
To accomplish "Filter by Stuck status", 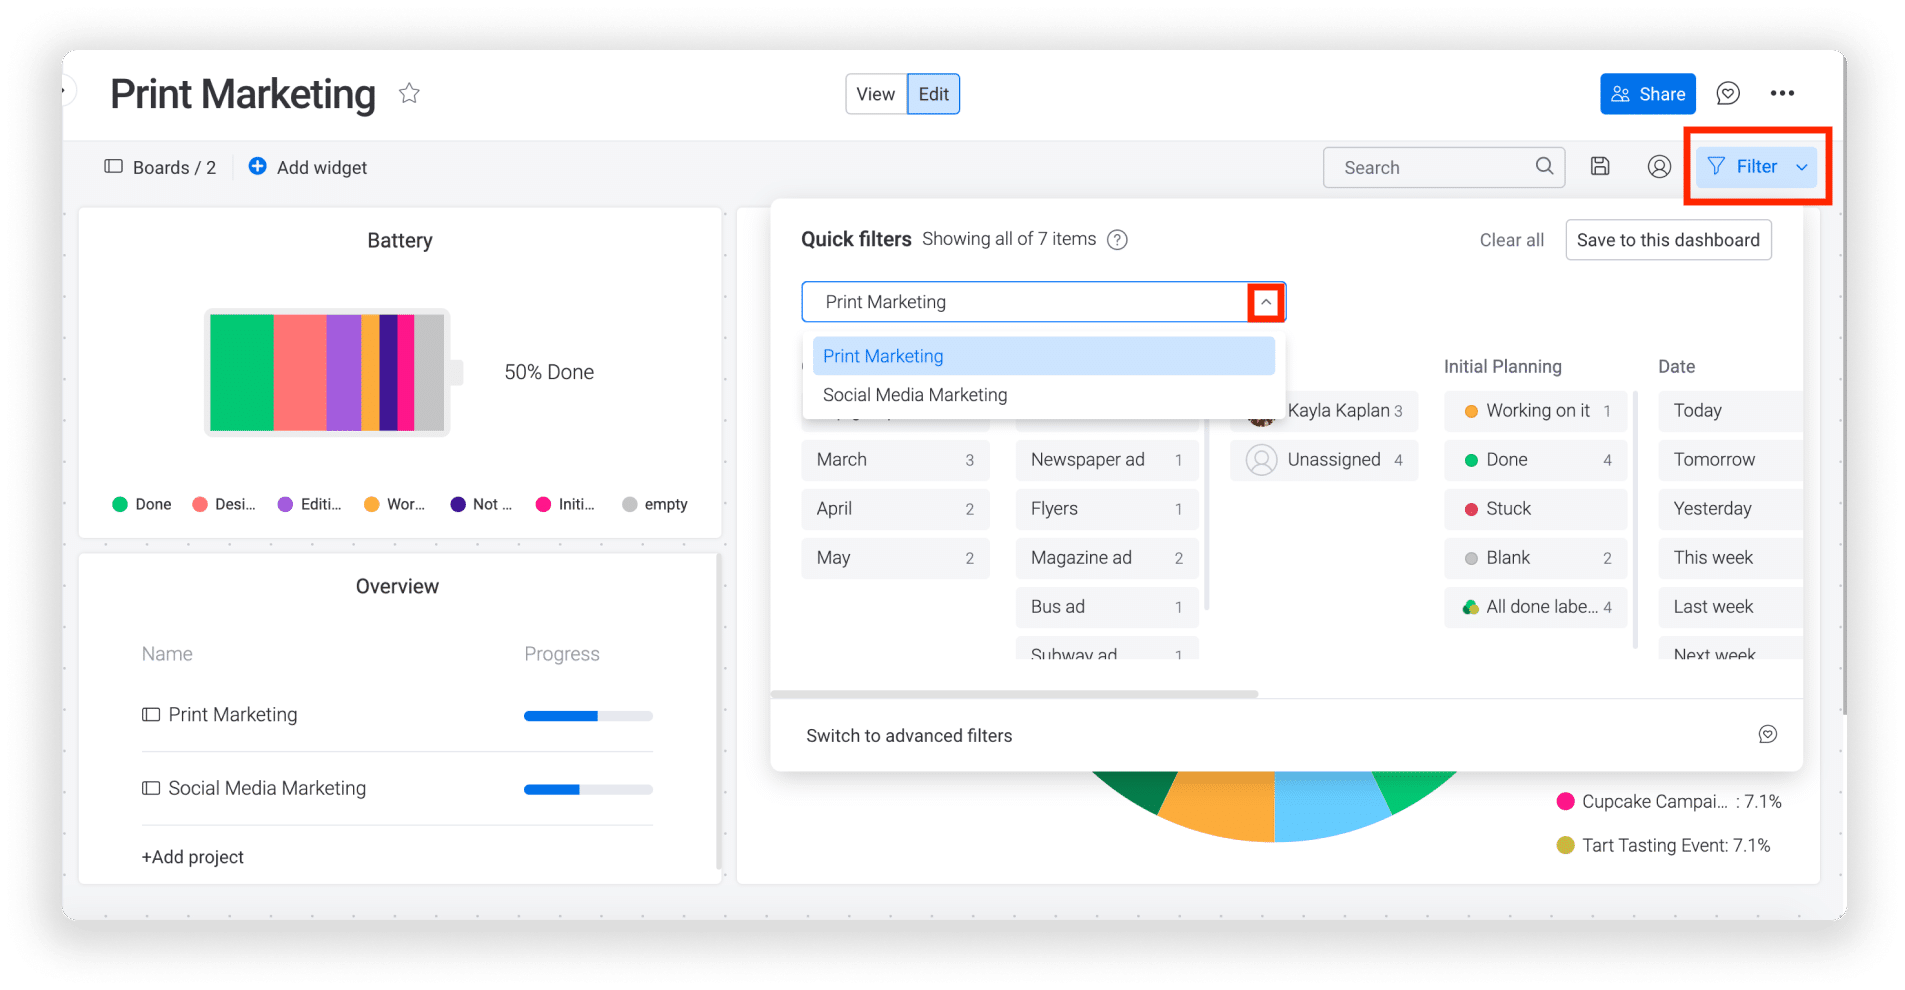I will 1536,509.
